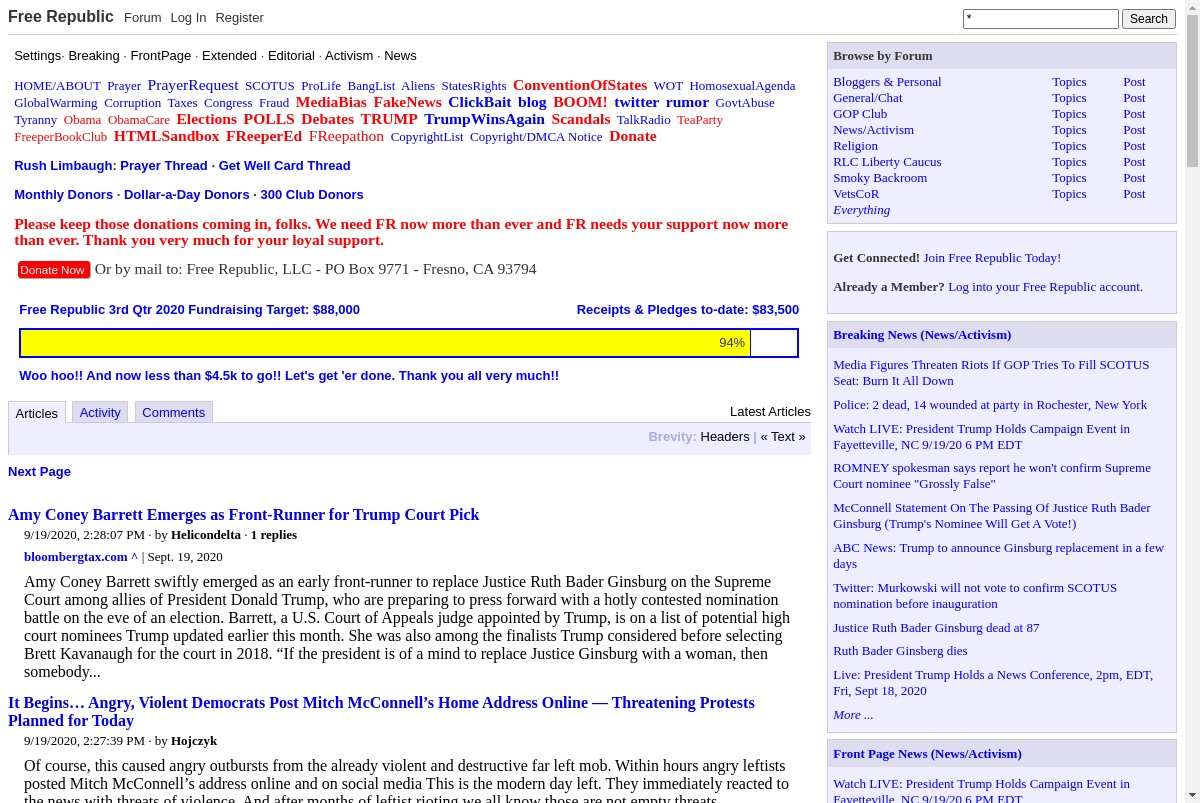
Task: Open poster Helicondelta's profile
Action: point(206,535)
